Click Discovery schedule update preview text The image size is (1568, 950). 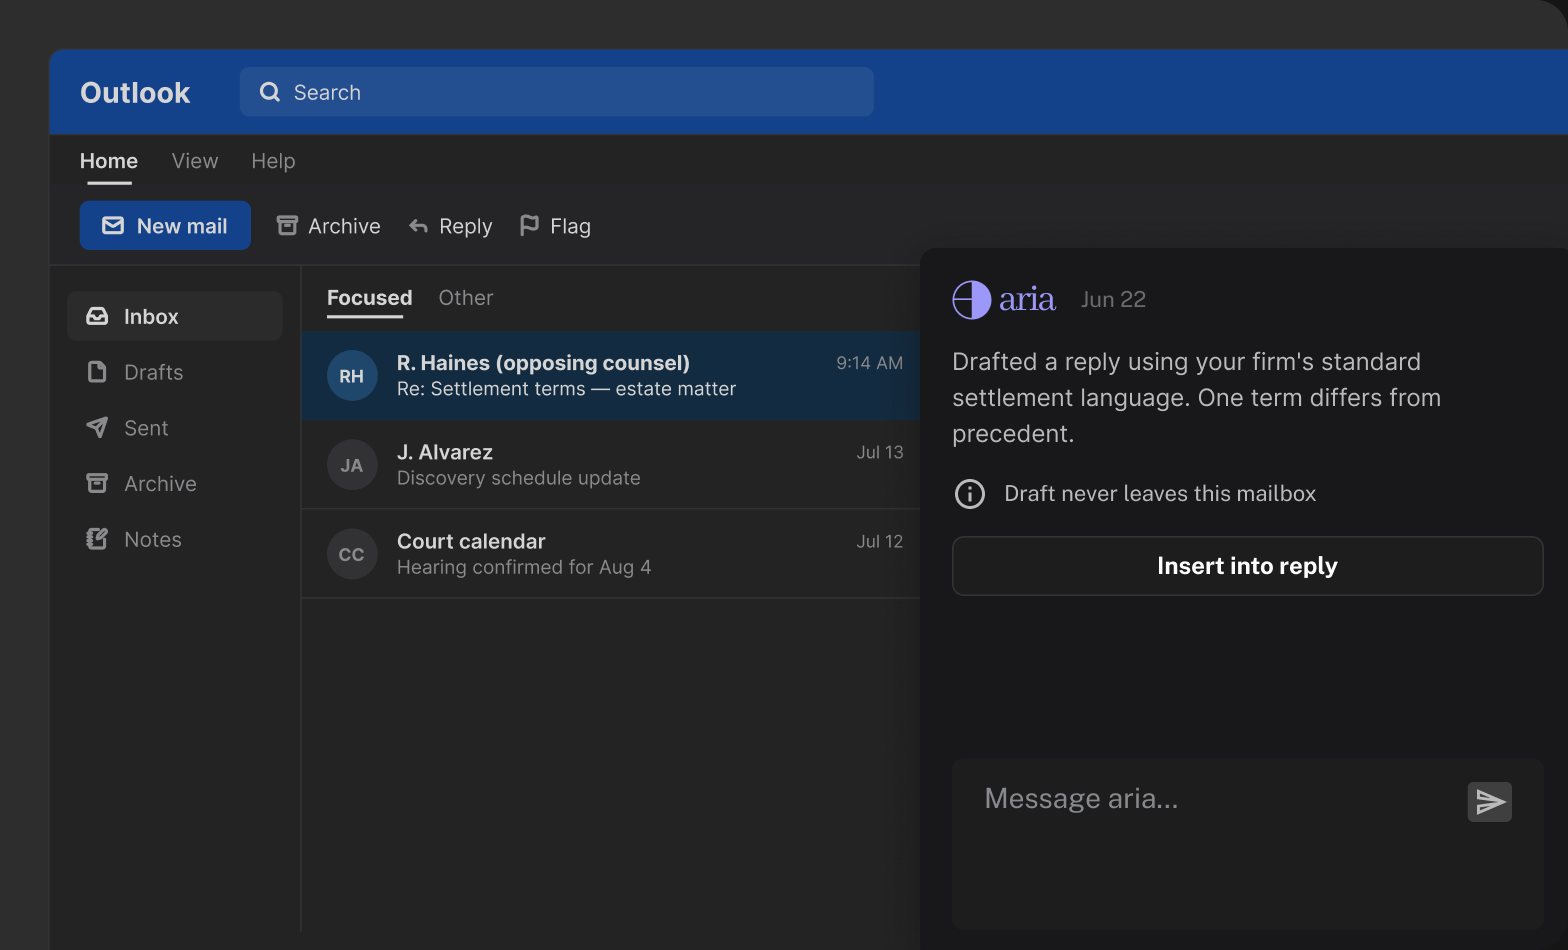(x=518, y=478)
